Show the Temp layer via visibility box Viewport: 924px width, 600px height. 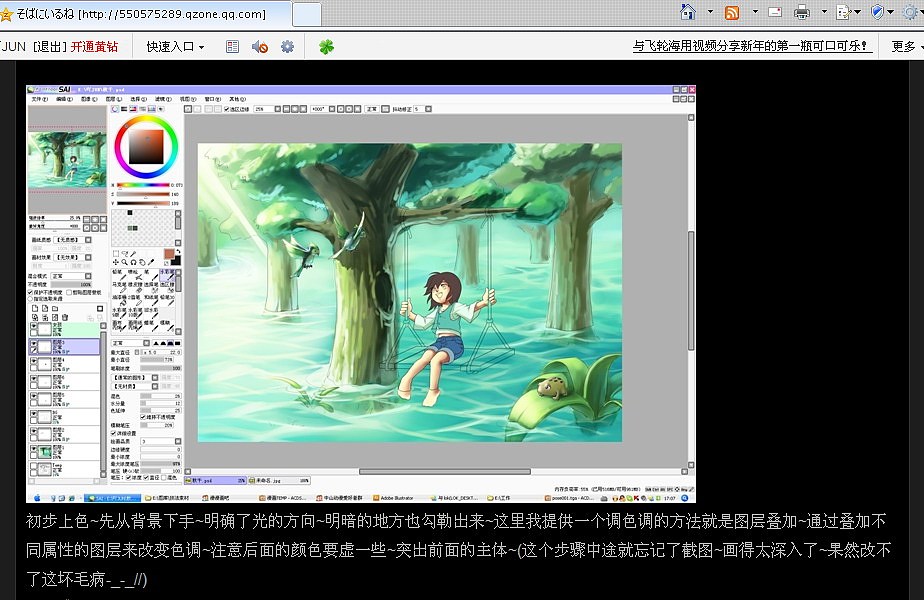pyautogui.click(x=34, y=465)
